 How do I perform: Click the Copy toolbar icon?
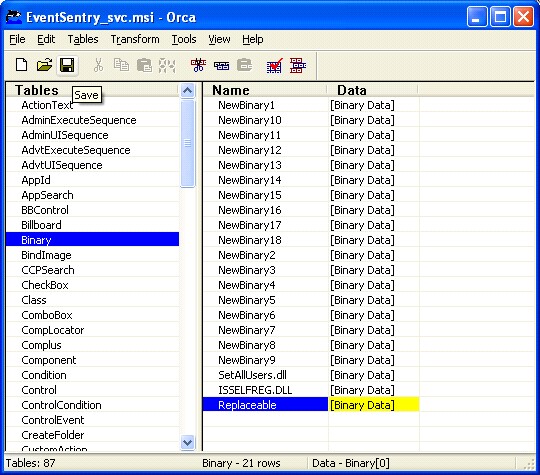(x=121, y=65)
